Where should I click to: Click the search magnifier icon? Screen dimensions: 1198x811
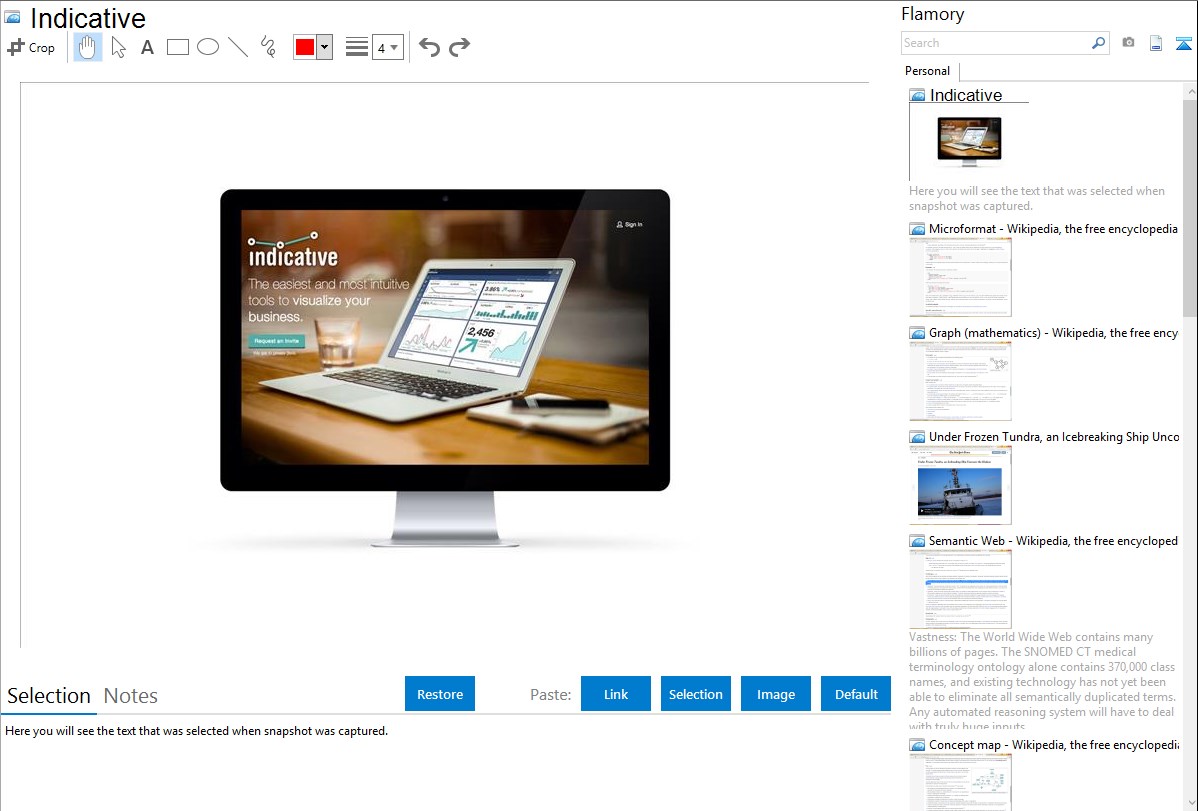pos(1098,43)
